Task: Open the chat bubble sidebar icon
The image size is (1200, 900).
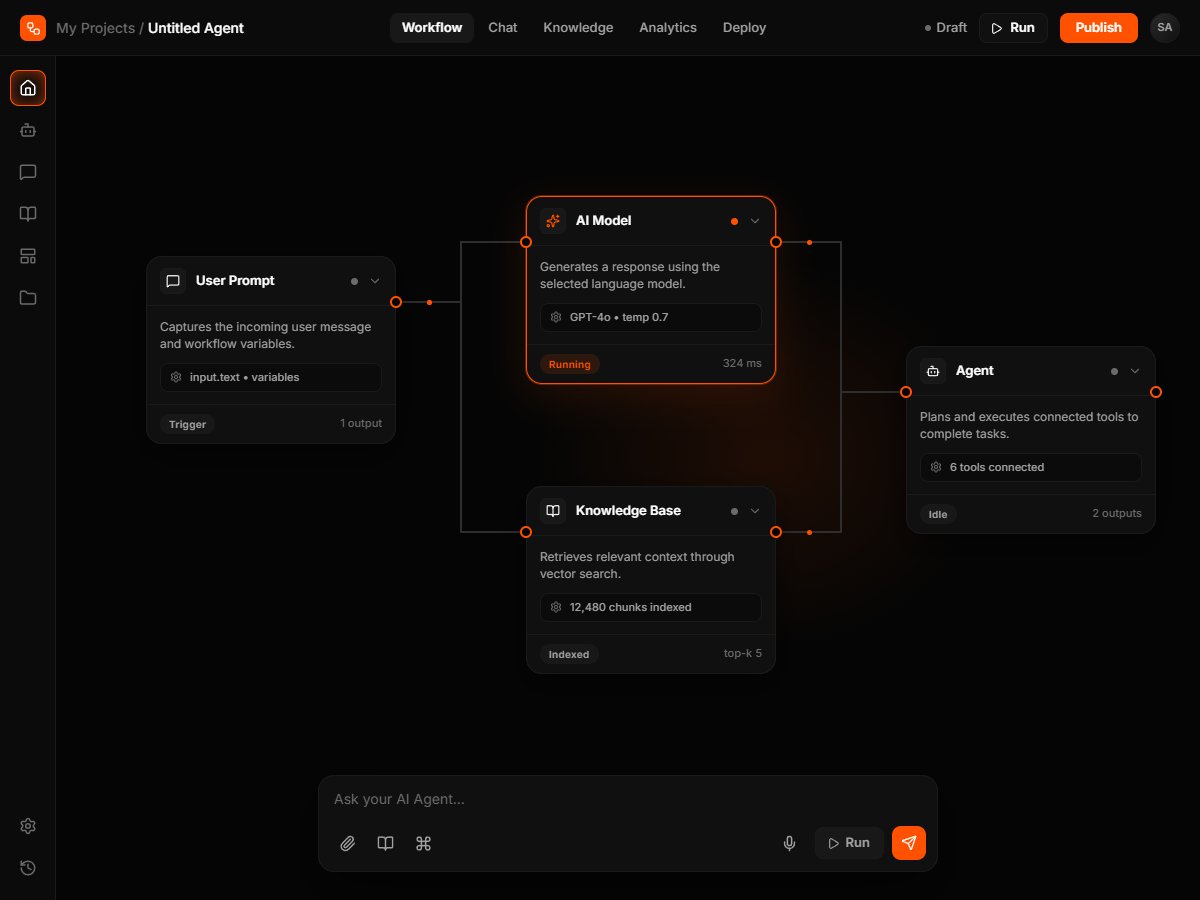Action: pyautogui.click(x=28, y=172)
